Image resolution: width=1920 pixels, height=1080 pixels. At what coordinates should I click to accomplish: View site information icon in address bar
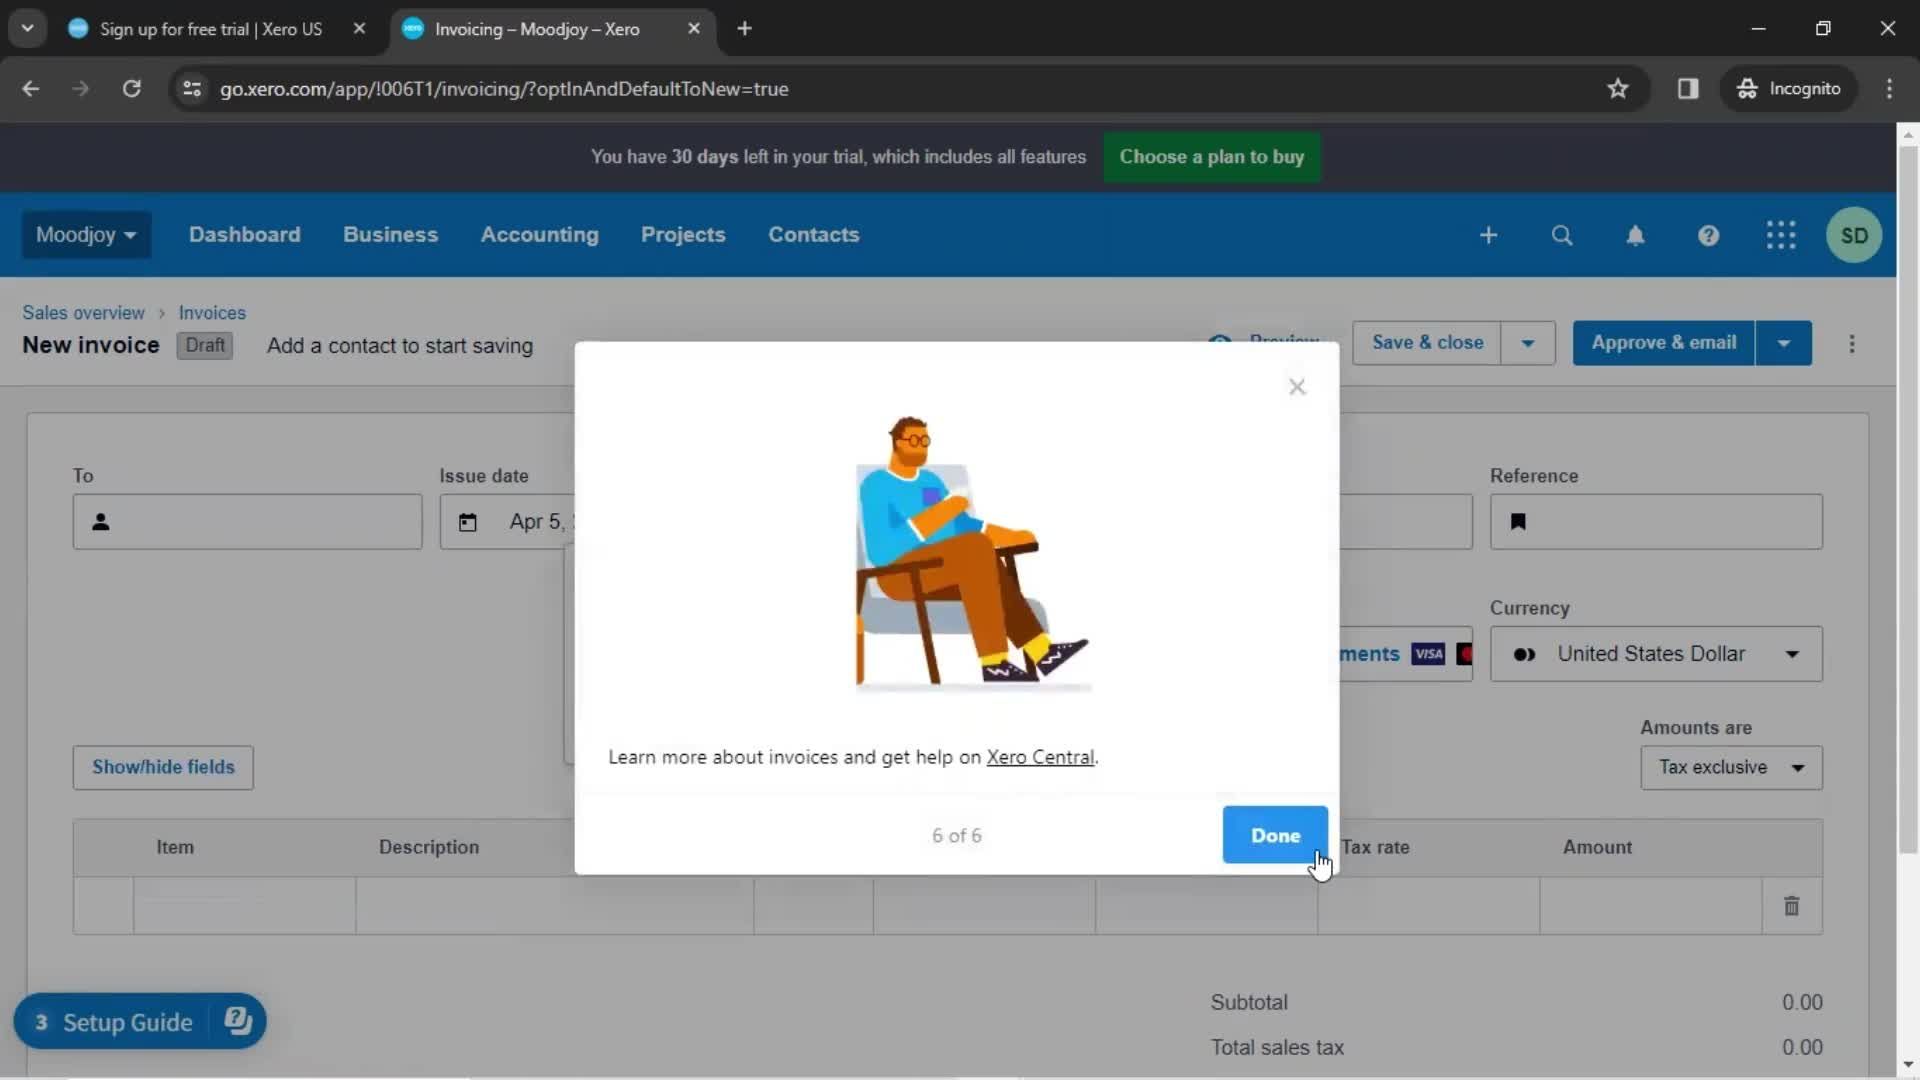click(192, 89)
